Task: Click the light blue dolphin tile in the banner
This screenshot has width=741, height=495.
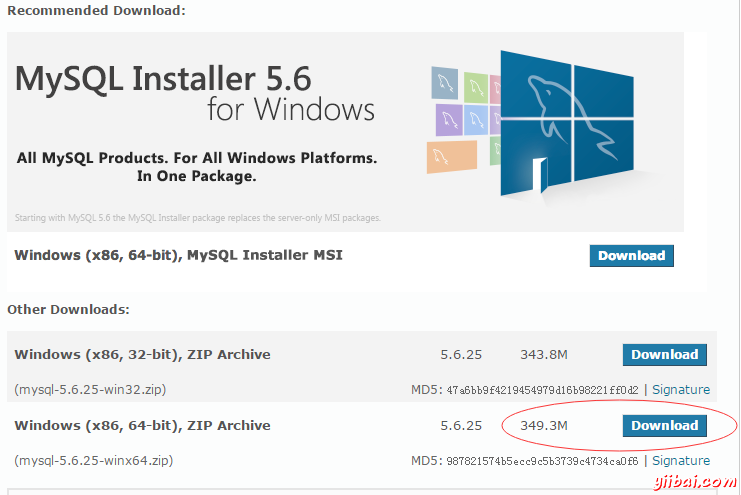Action: (x=478, y=121)
